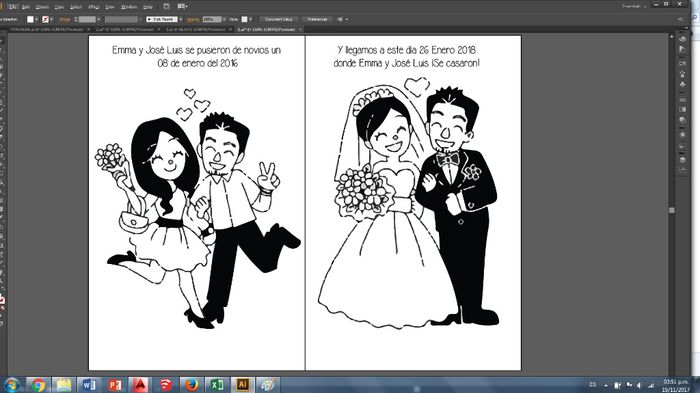Click the stroke weight input field
The height and width of the screenshot is (393, 700).
(87, 19)
